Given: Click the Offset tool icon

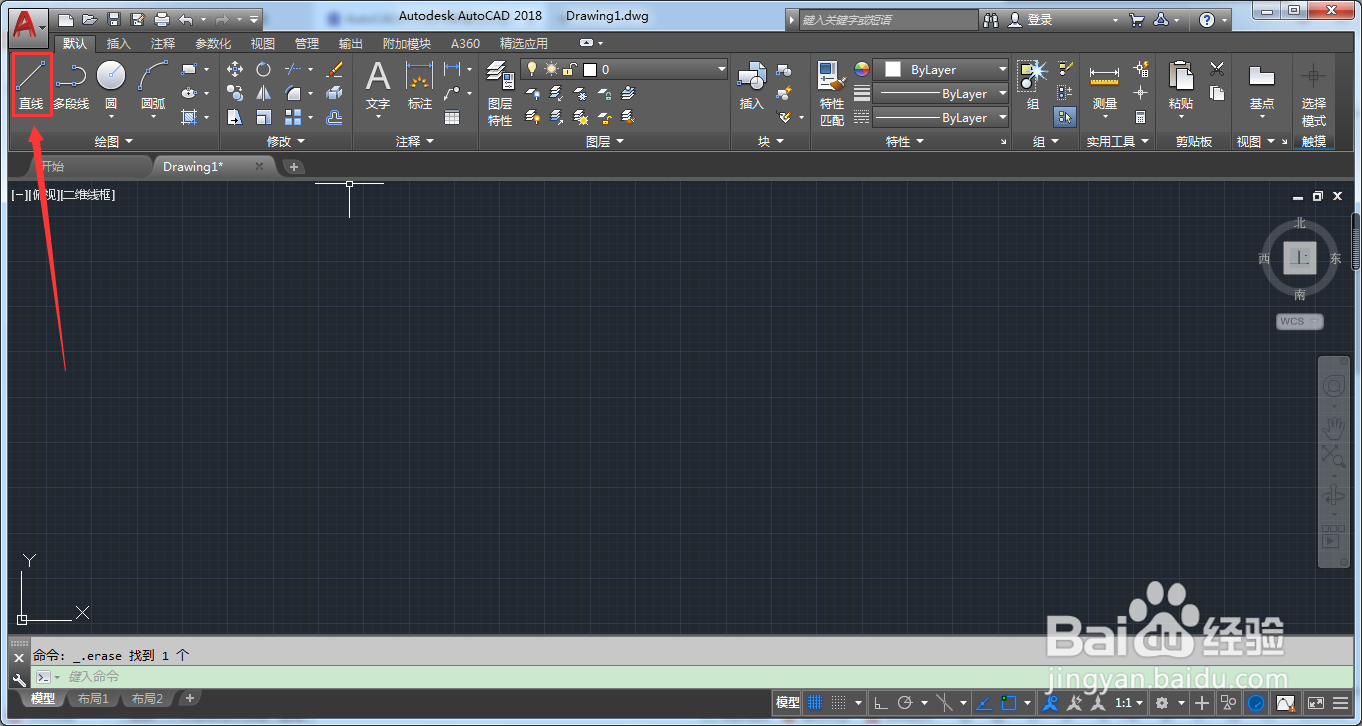Looking at the screenshot, I should (335, 117).
